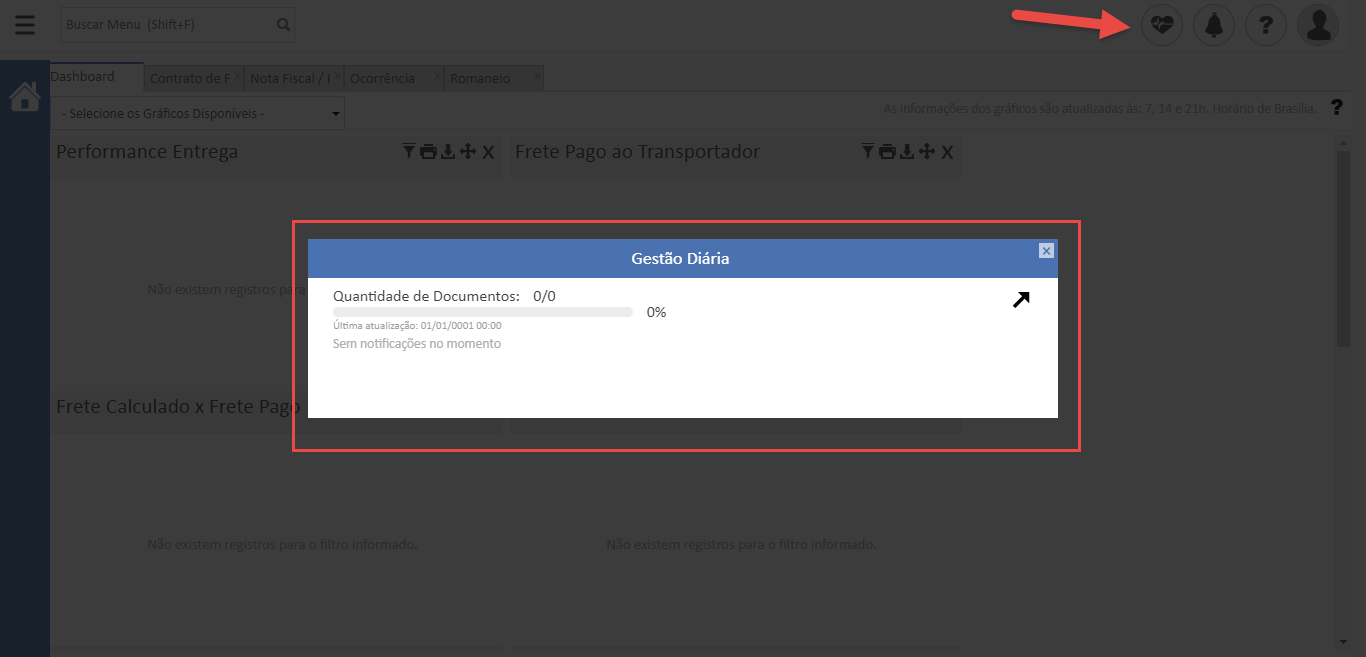Image resolution: width=1366 pixels, height=657 pixels.
Task: Download the Performance Entrega chart
Action: point(448,152)
